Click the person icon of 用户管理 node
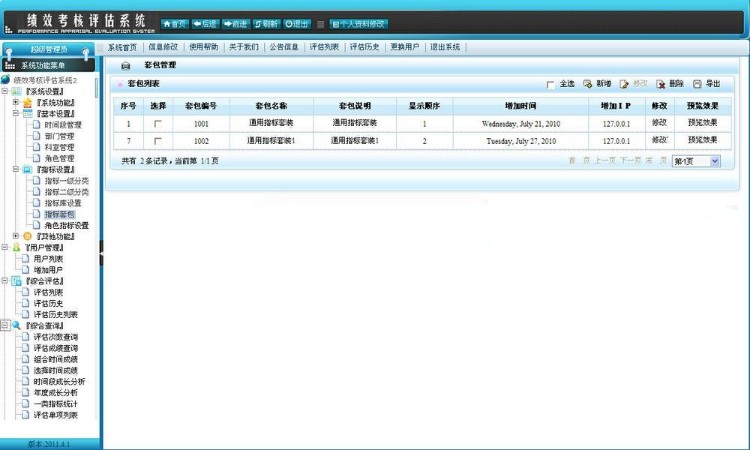 16,247
